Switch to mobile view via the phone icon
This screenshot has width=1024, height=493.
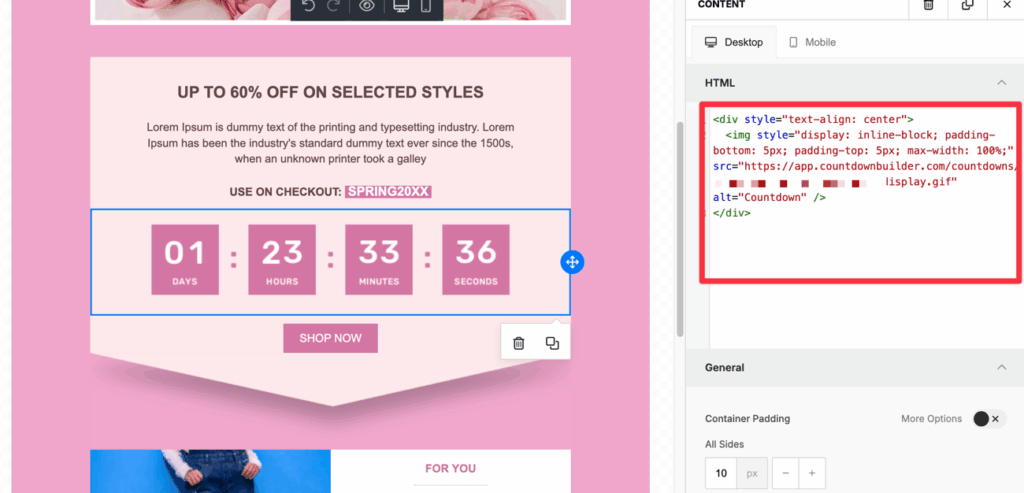pos(426,6)
